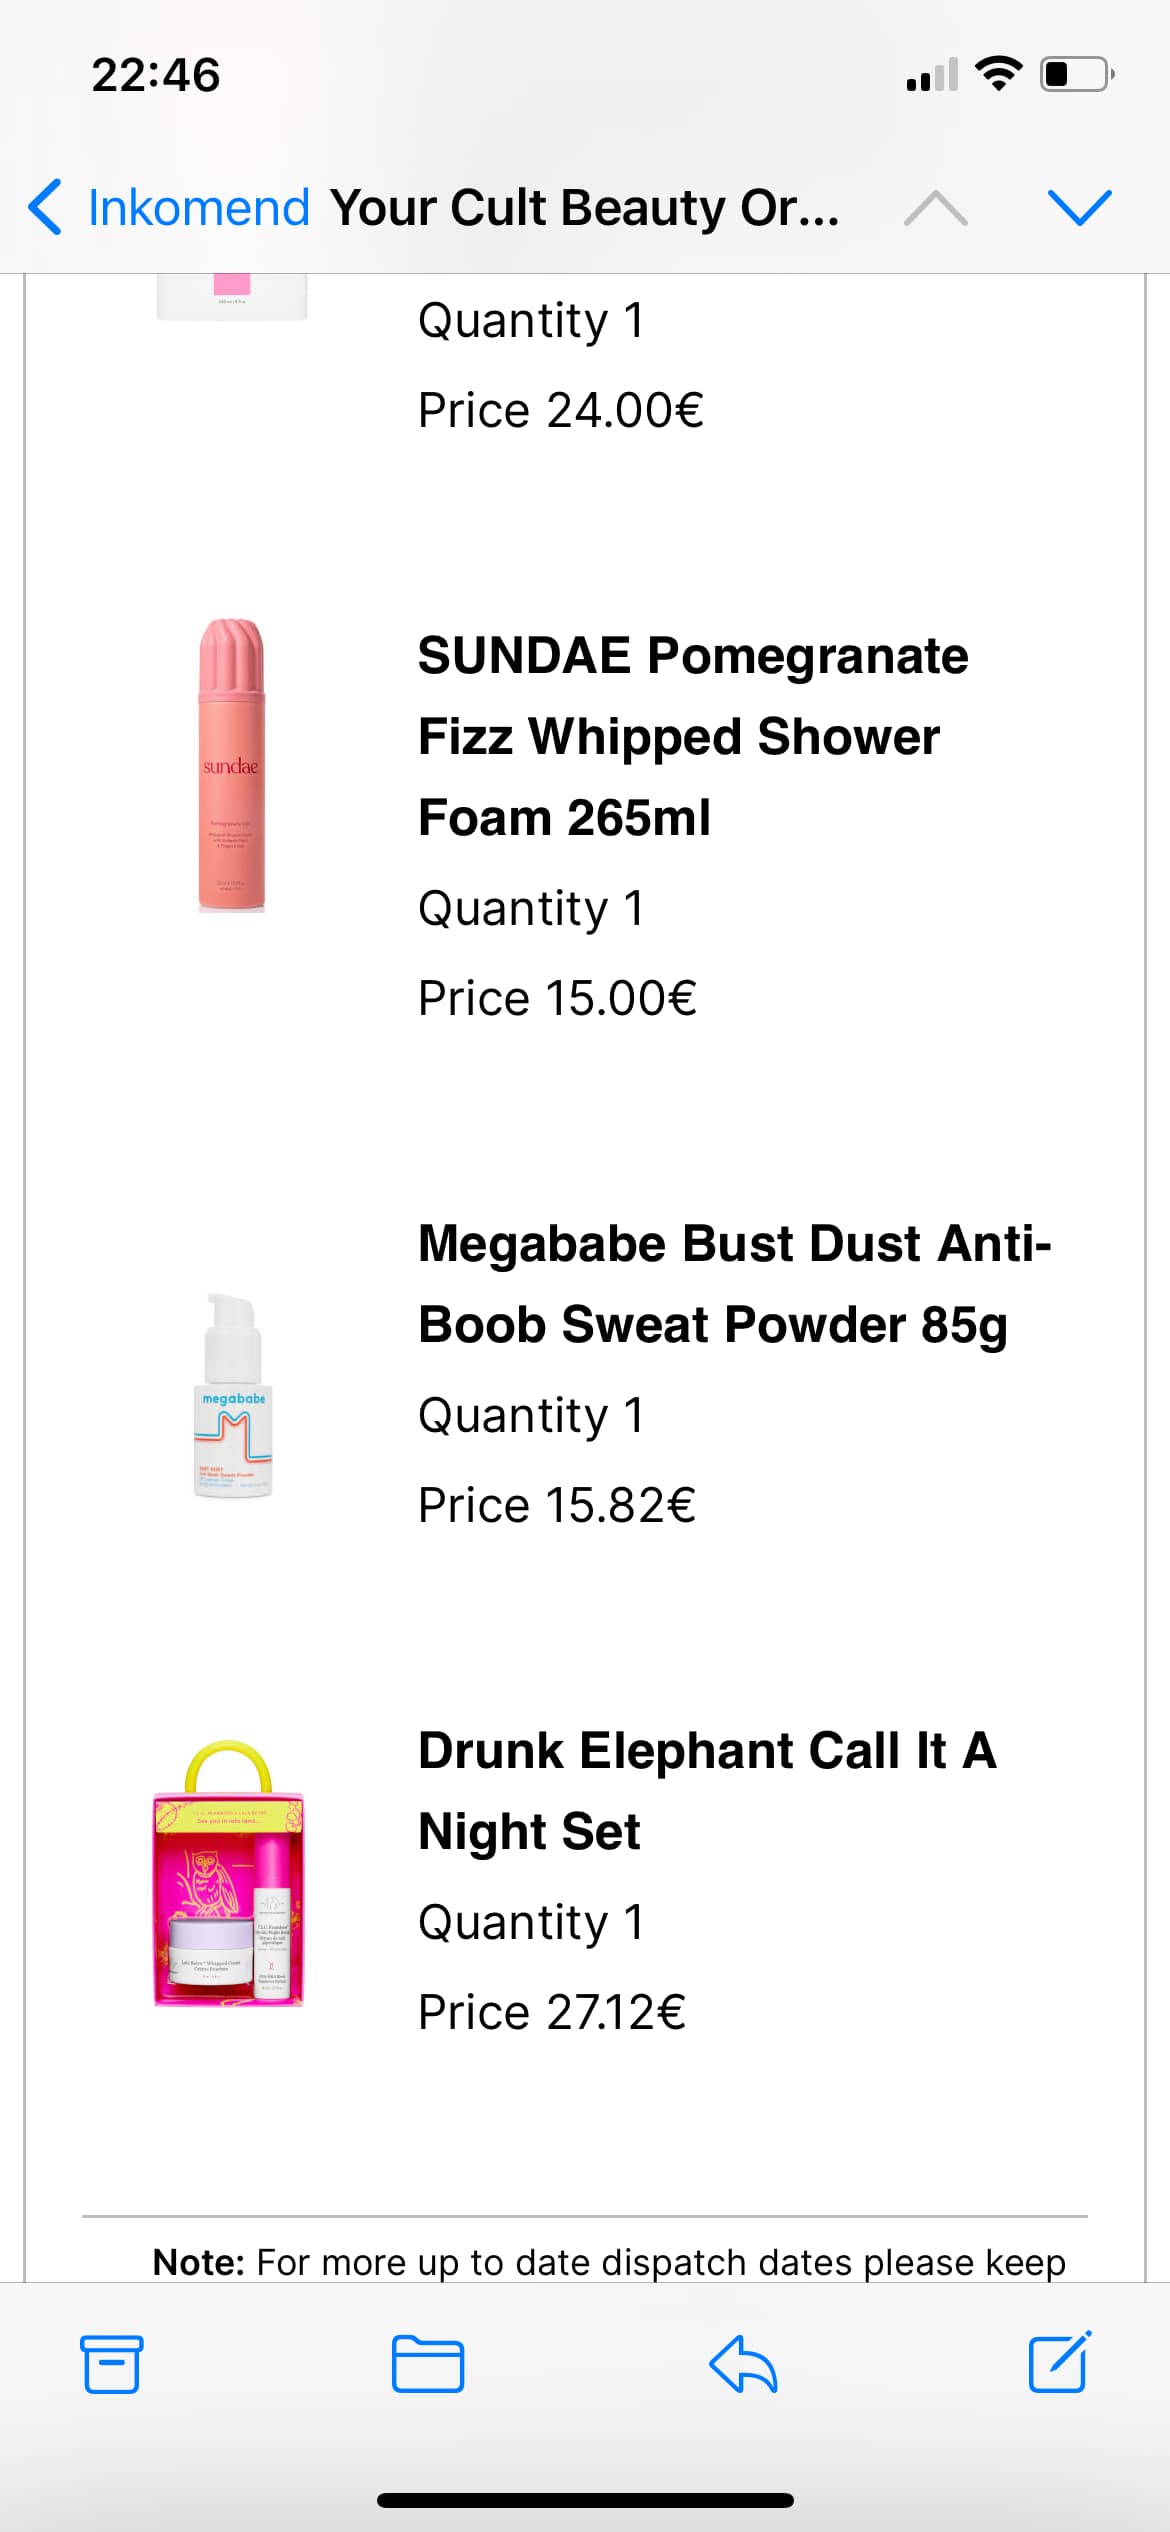
Task: Open Megababe Bust Dust product title
Action: coord(733,1284)
